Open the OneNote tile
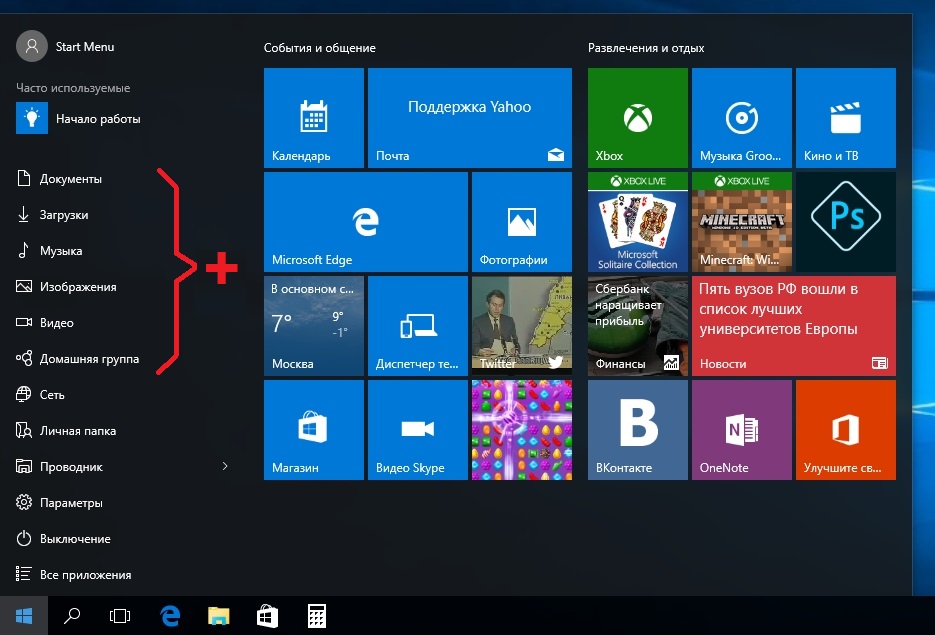This screenshot has width=935, height=635. click(742, 430)
